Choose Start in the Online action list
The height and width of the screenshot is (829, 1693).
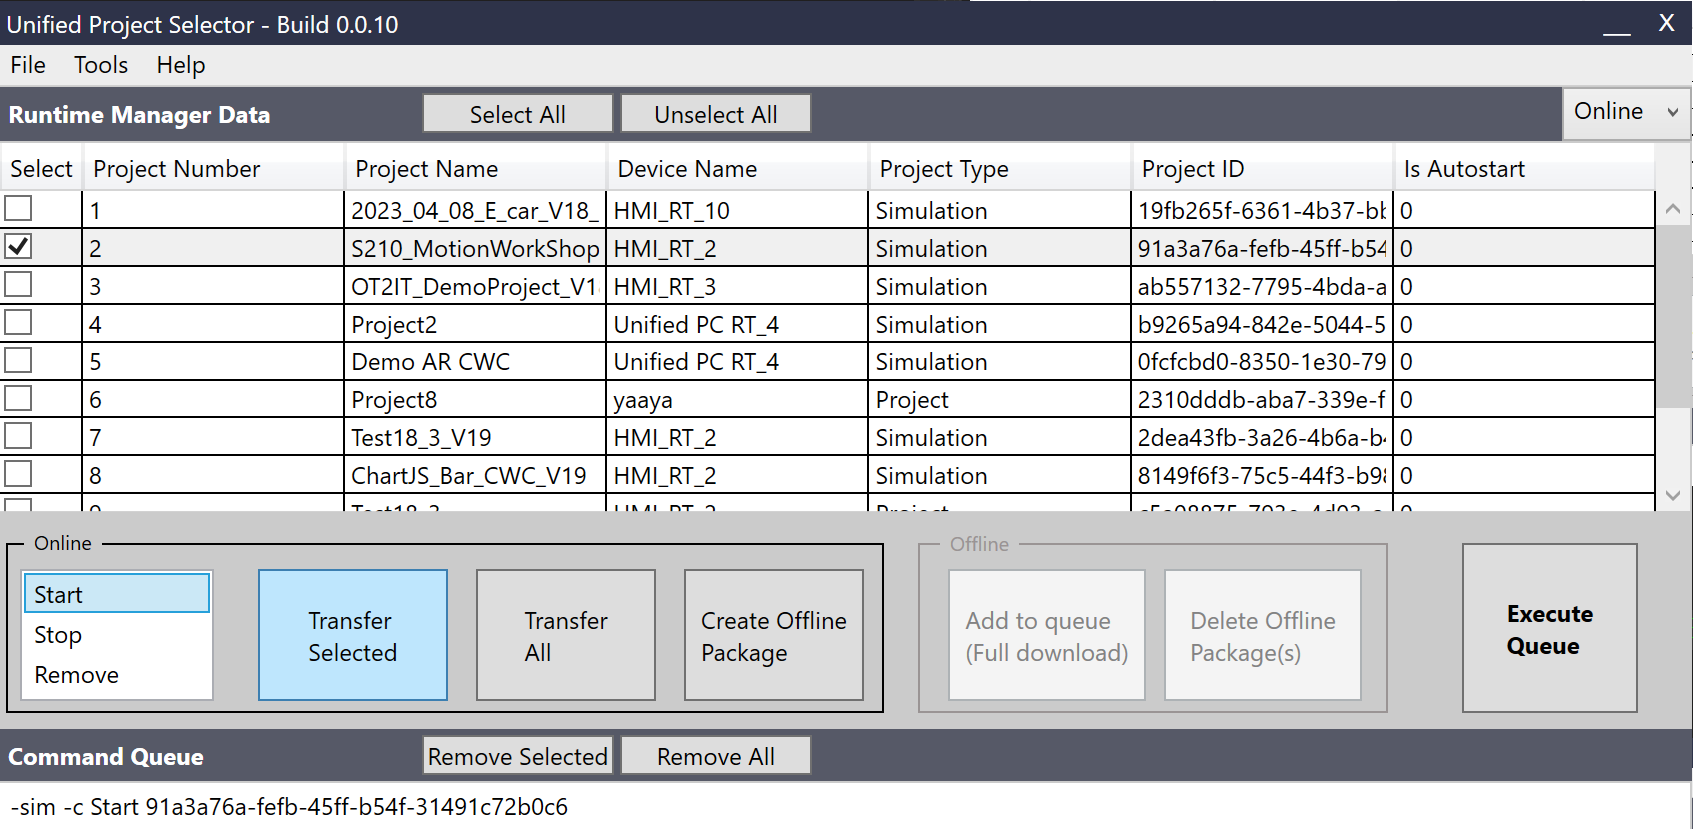[x=117, y=594]
